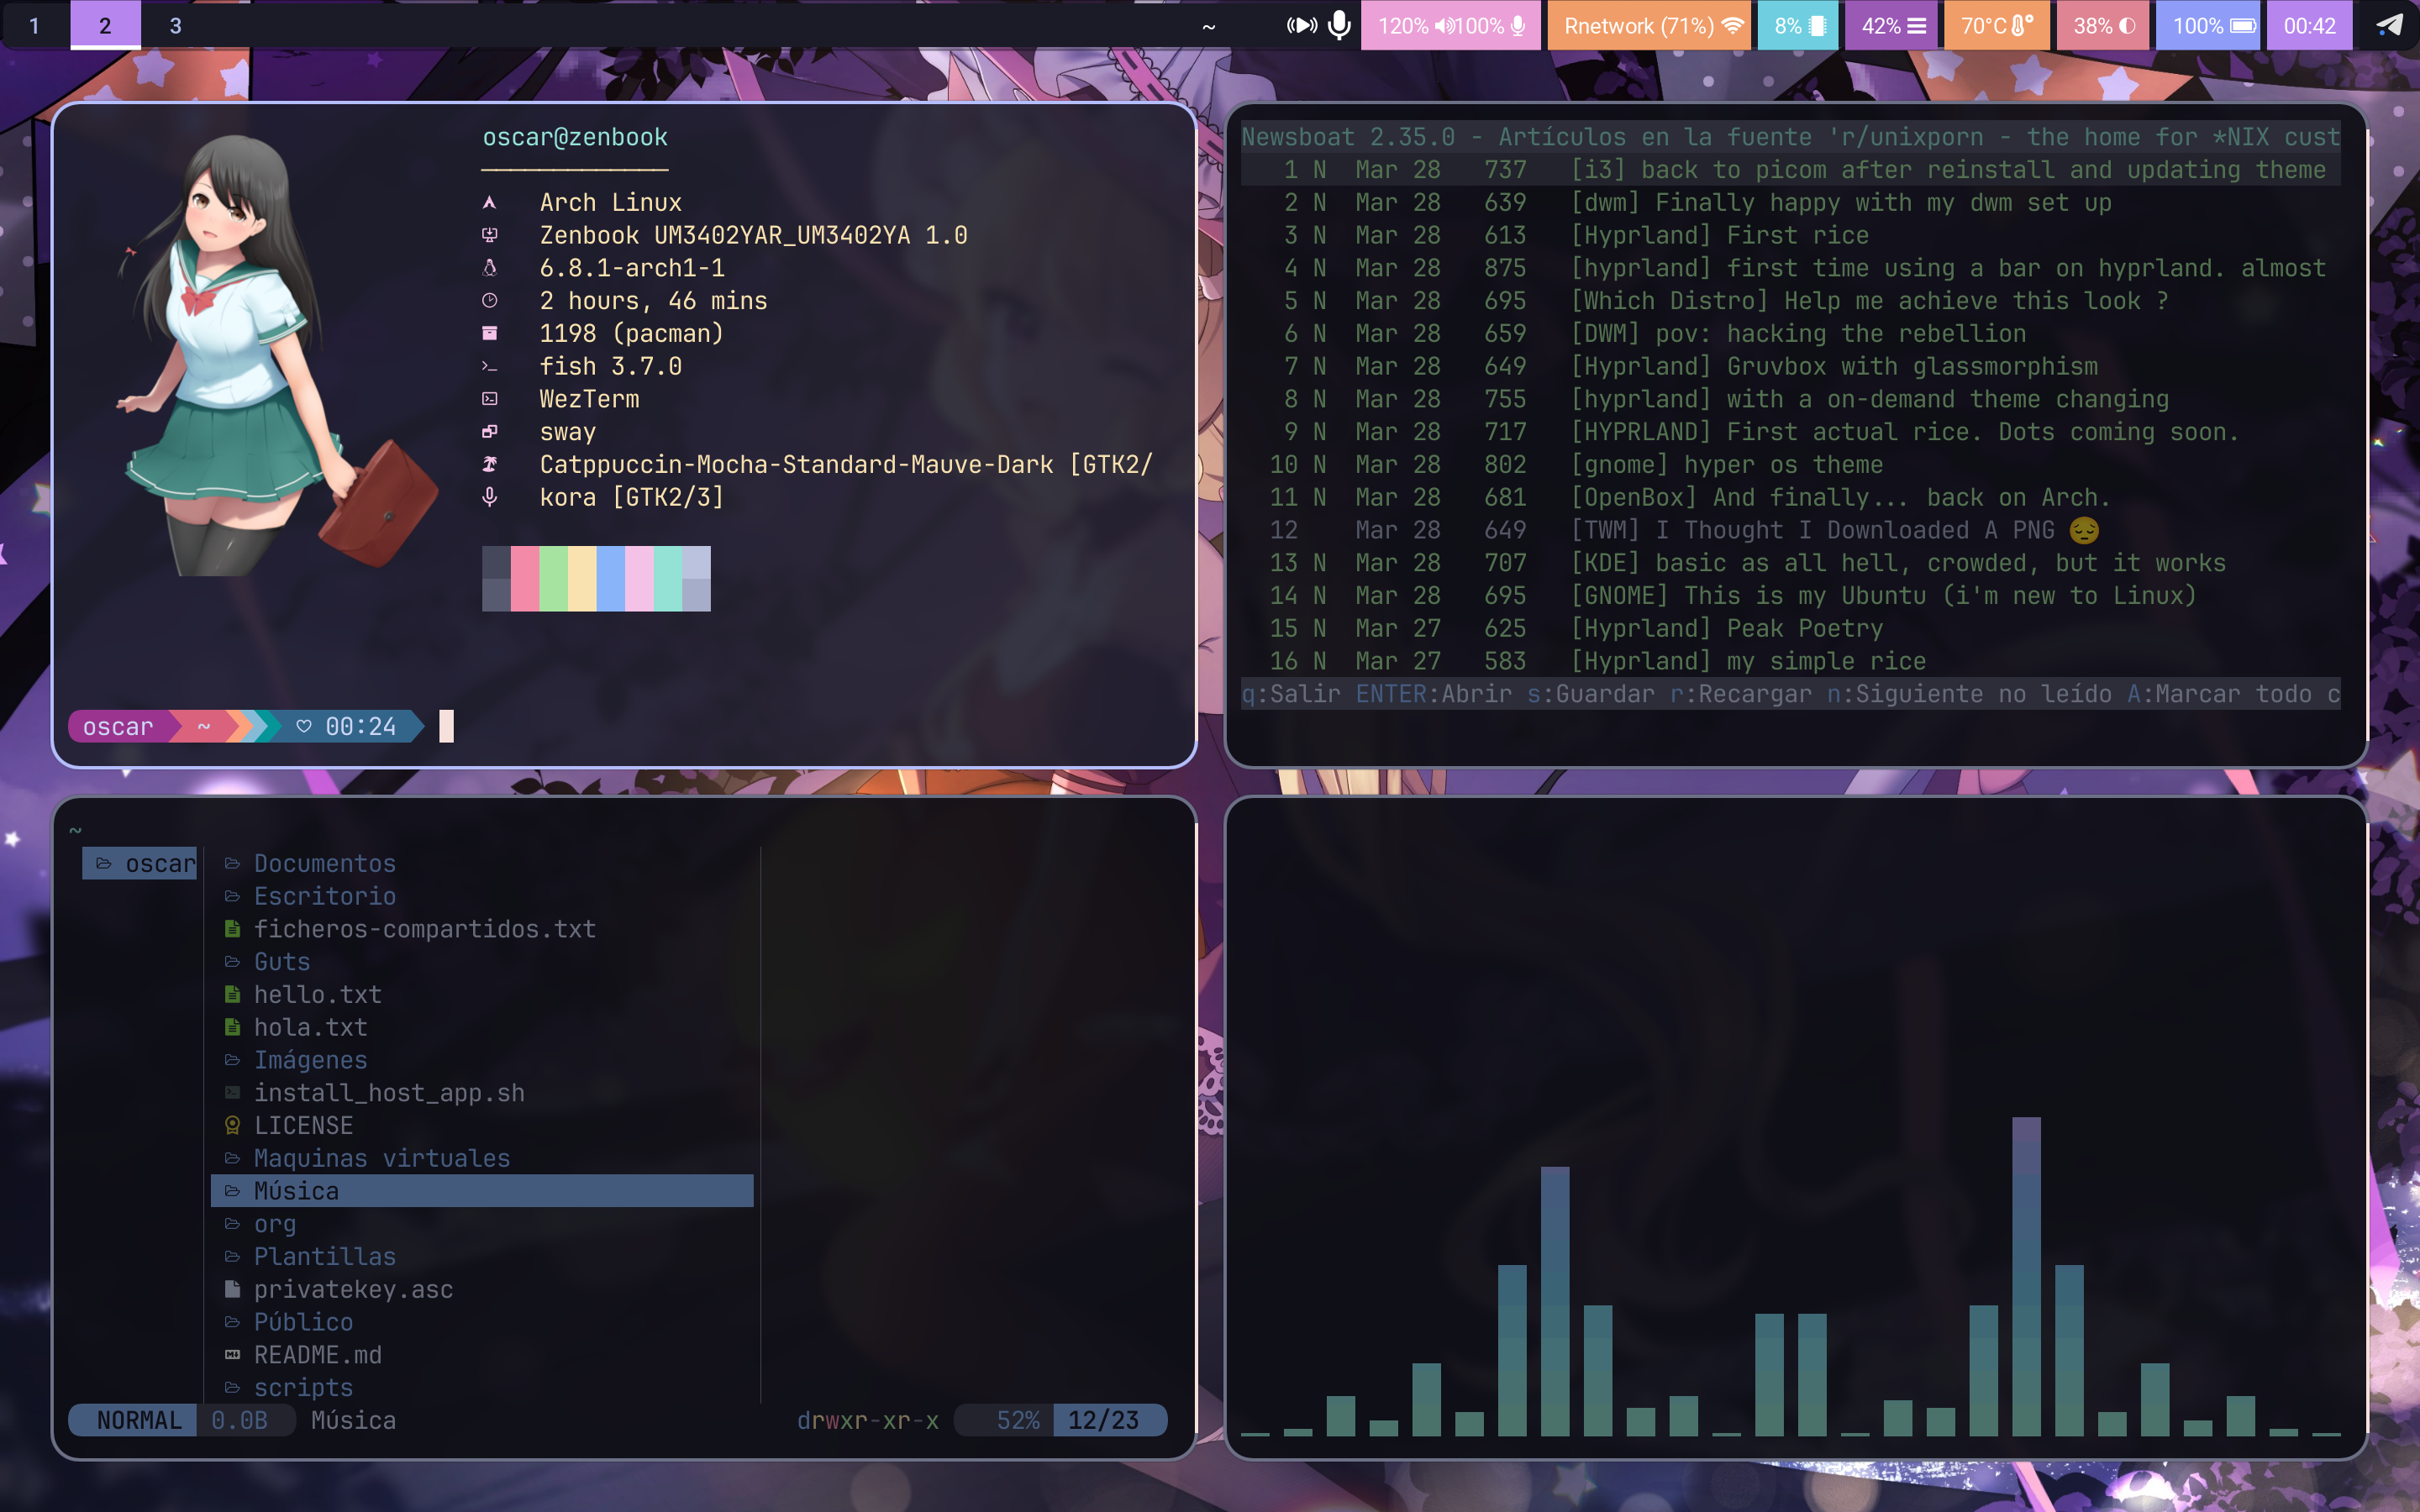Screen dimensions: 2420x1512
Task: Click the markdown icon beside README.md
Action: pos(232,1355)
